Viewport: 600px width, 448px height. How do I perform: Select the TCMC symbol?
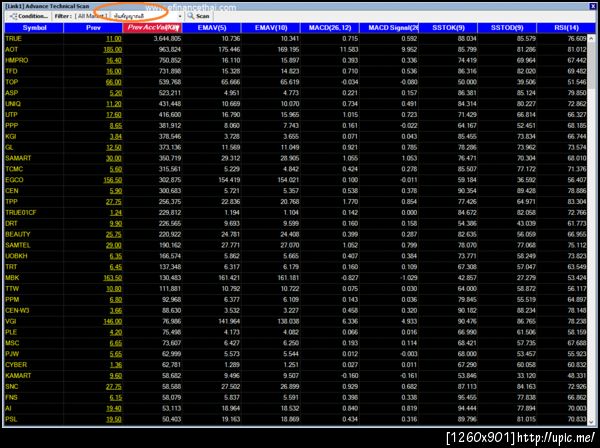[x=14, y=169]
